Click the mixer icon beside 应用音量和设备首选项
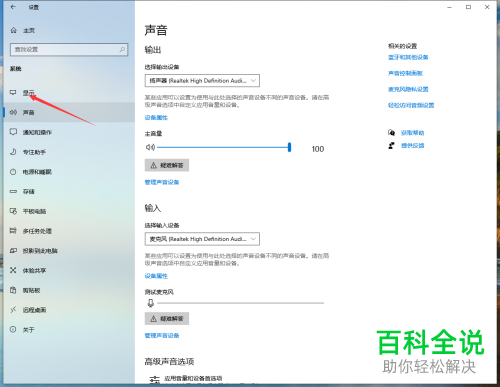This screenshot has width=500, height=387. pyautogui.click(x=154, y=379)
